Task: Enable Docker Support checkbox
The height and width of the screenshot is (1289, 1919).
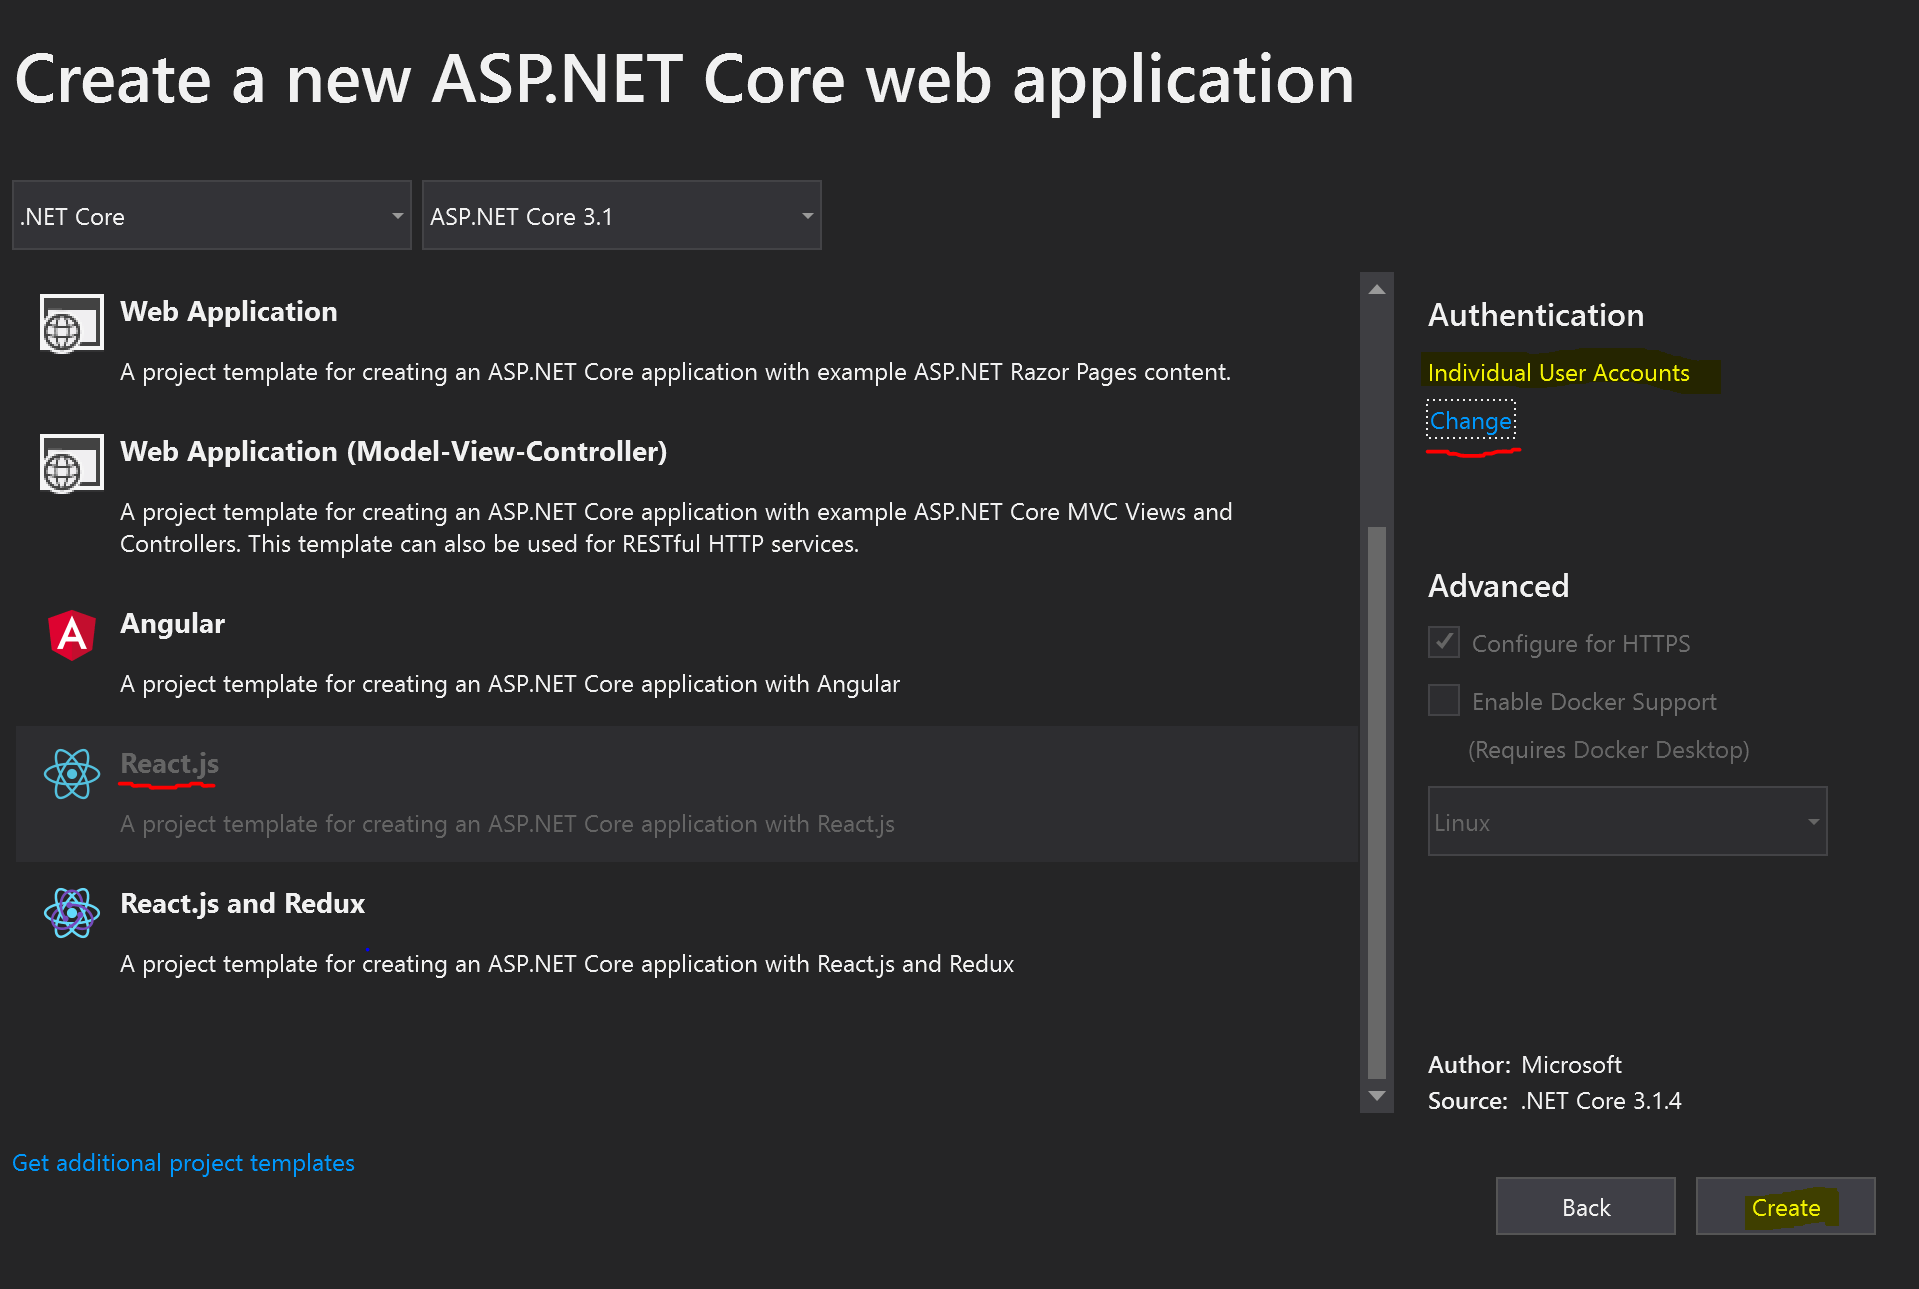Action: [1444, 700]
